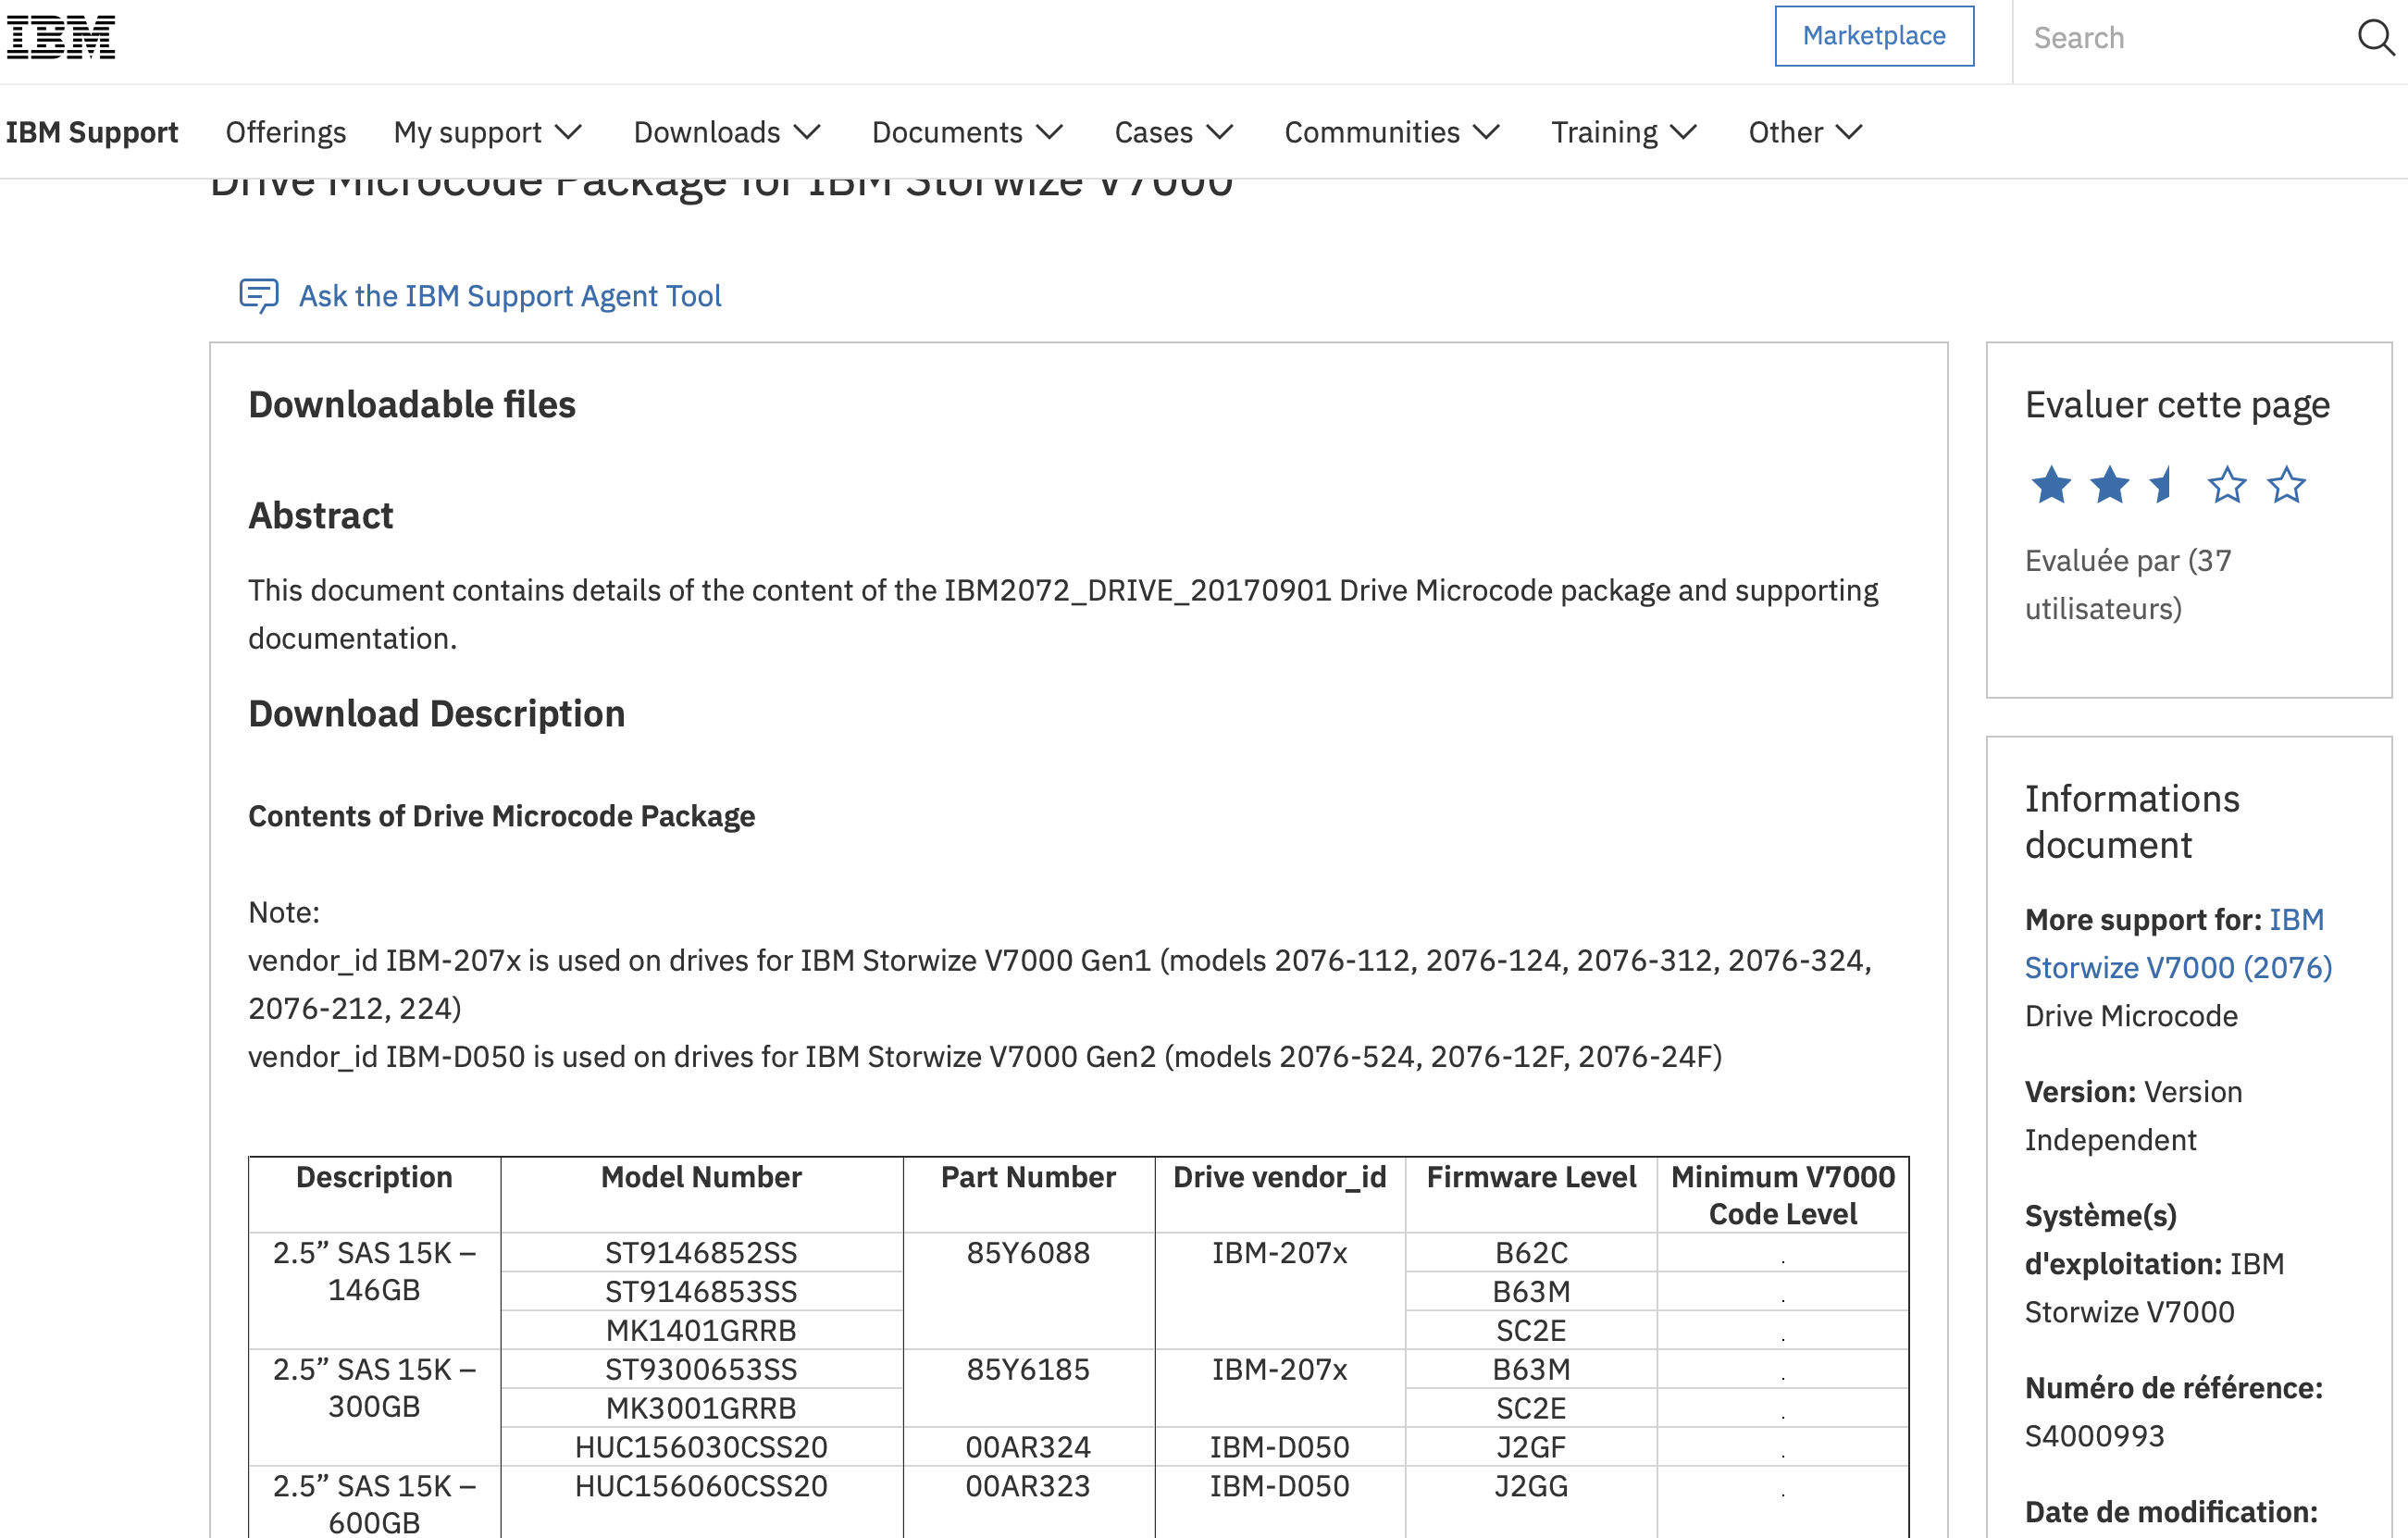Expand the Communities menu

click(x=1391, y=132)
